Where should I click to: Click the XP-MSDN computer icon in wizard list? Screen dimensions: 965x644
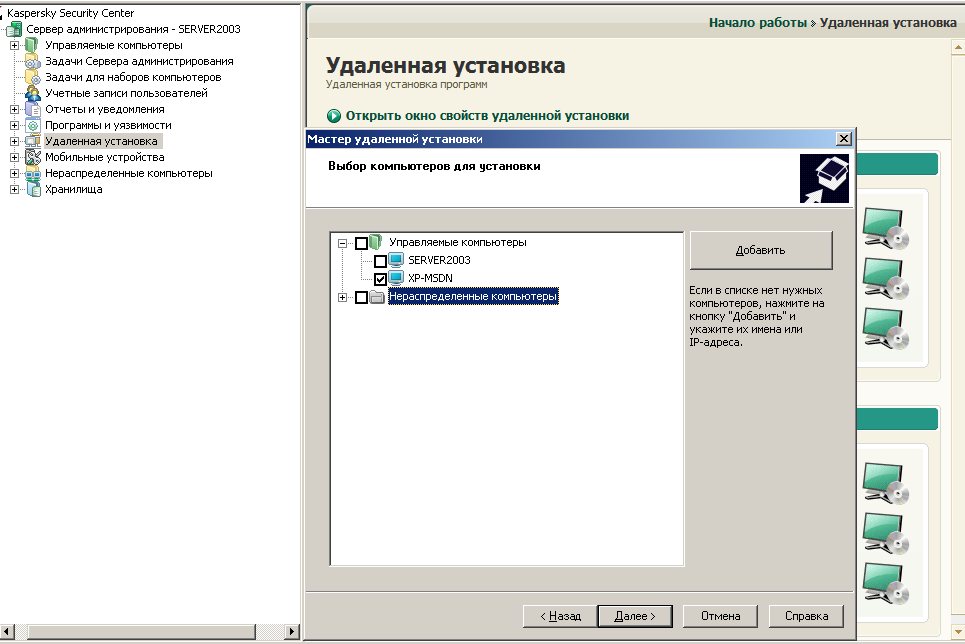click(396, 278)
